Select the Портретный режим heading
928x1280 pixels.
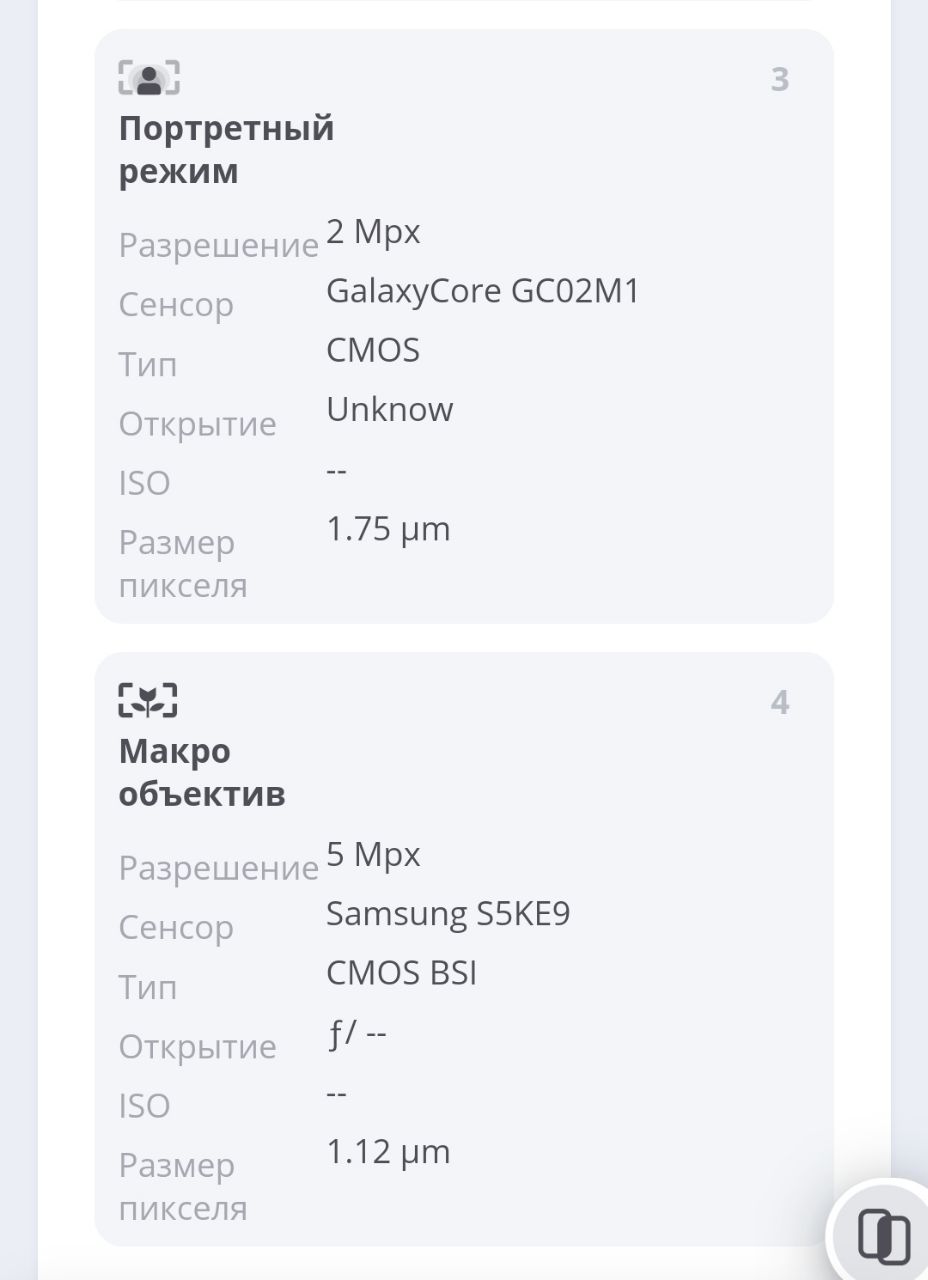pos(226,150)
